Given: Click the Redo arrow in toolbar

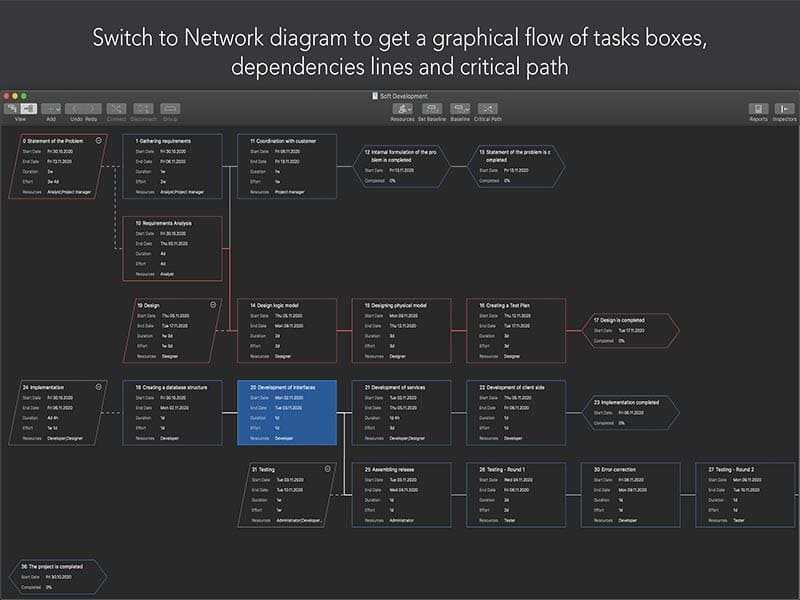Looking at the screenshot, I should pos(92,108).
